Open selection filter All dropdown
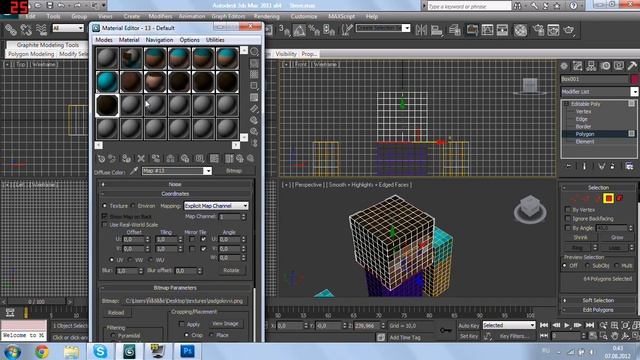The height and width of the screenshot is (360, 640). (68, 28)
